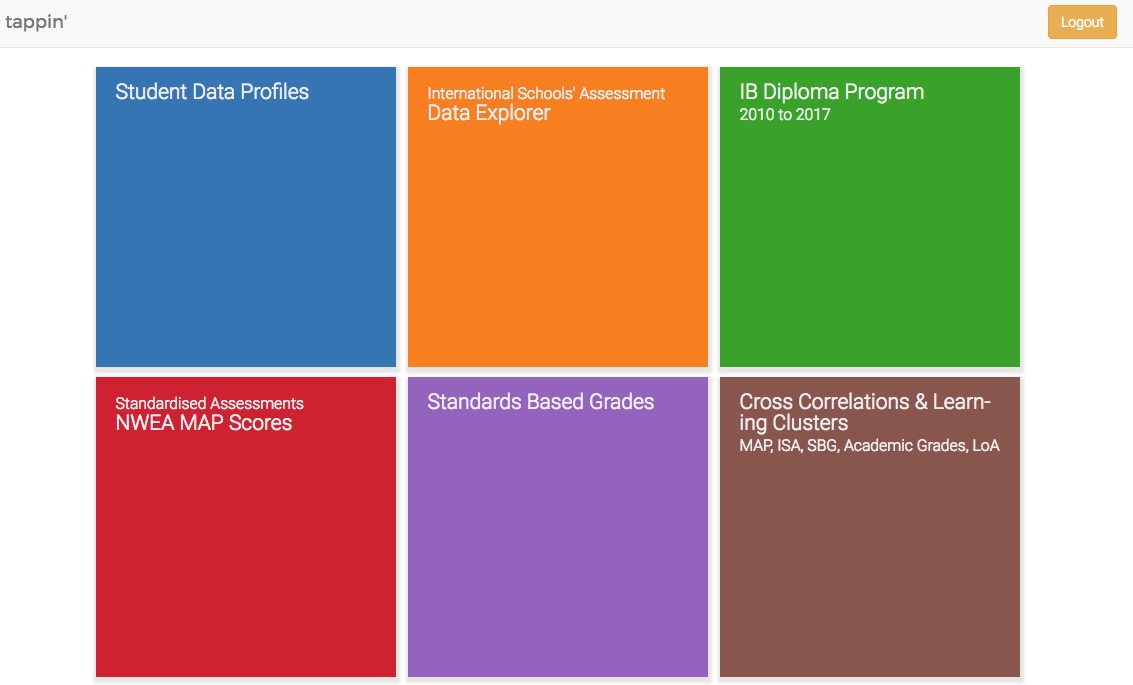
Task: Explore Cross Correlations & Learning Clusters
Action: (x=868, y=525)
